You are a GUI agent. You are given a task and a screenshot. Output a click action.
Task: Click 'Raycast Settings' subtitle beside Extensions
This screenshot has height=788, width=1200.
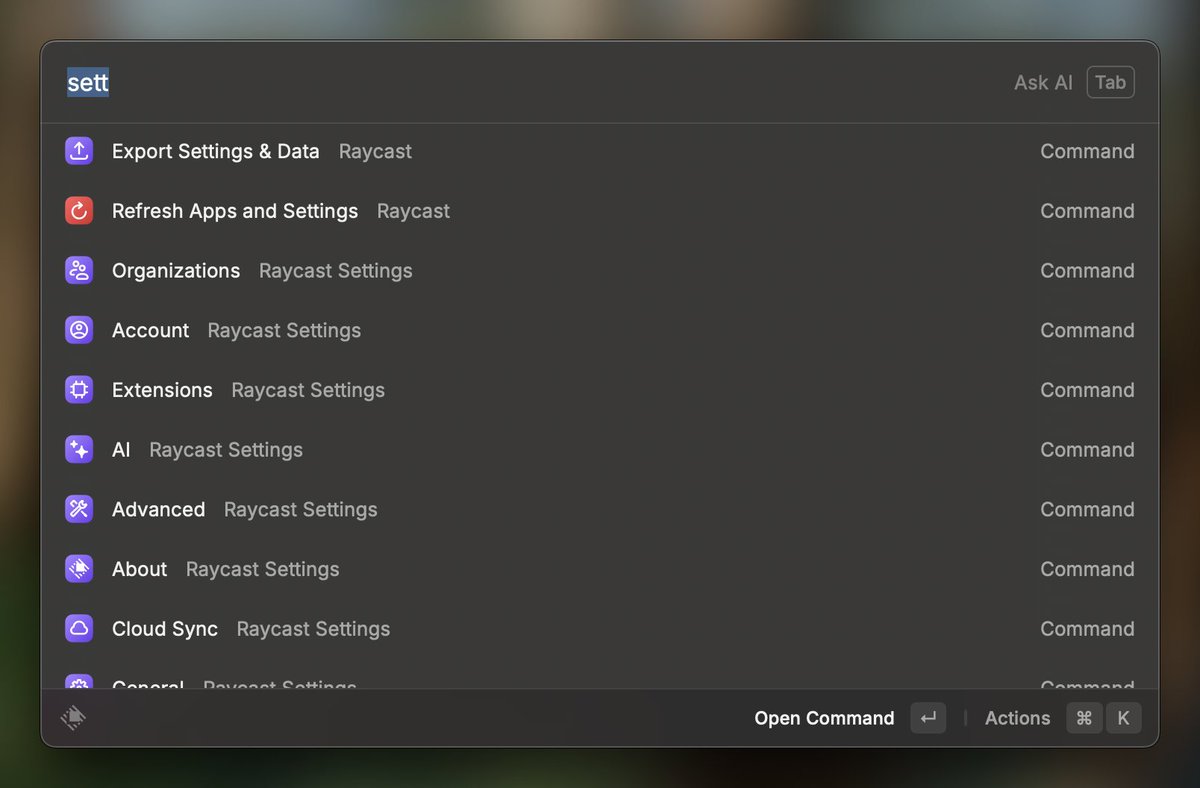coord(308,390)
